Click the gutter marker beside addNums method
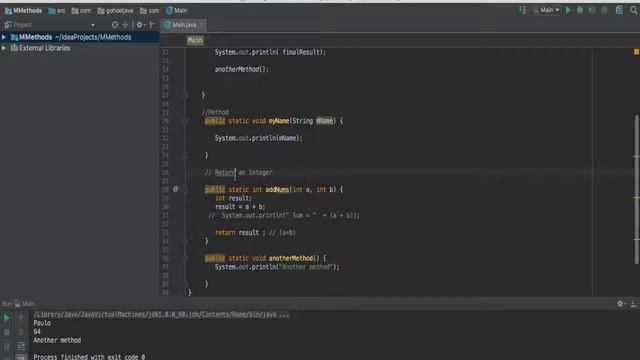This screenshot has height=360, width=640. [176, 189]
